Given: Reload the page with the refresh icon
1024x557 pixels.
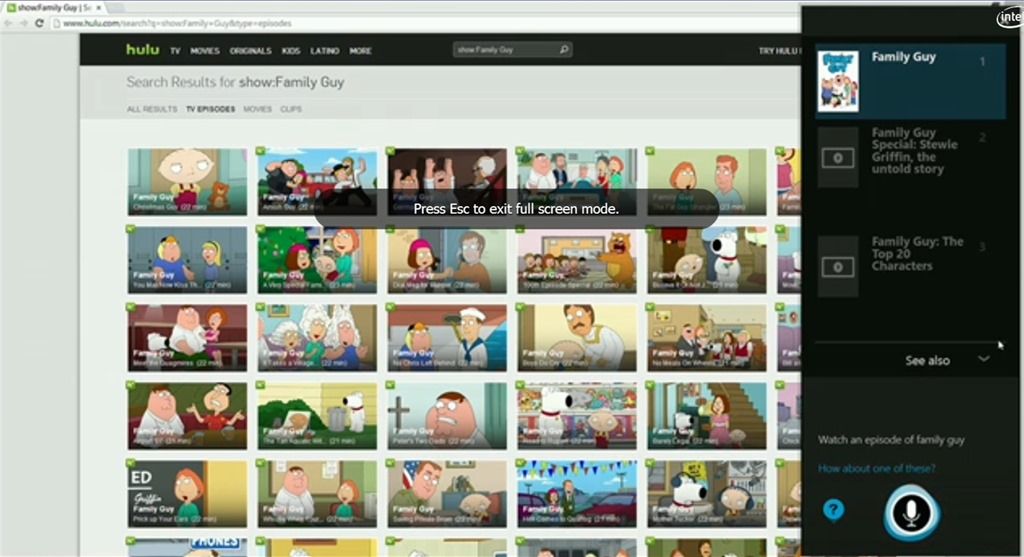Looking at the screenshot, I should point(39,23).
